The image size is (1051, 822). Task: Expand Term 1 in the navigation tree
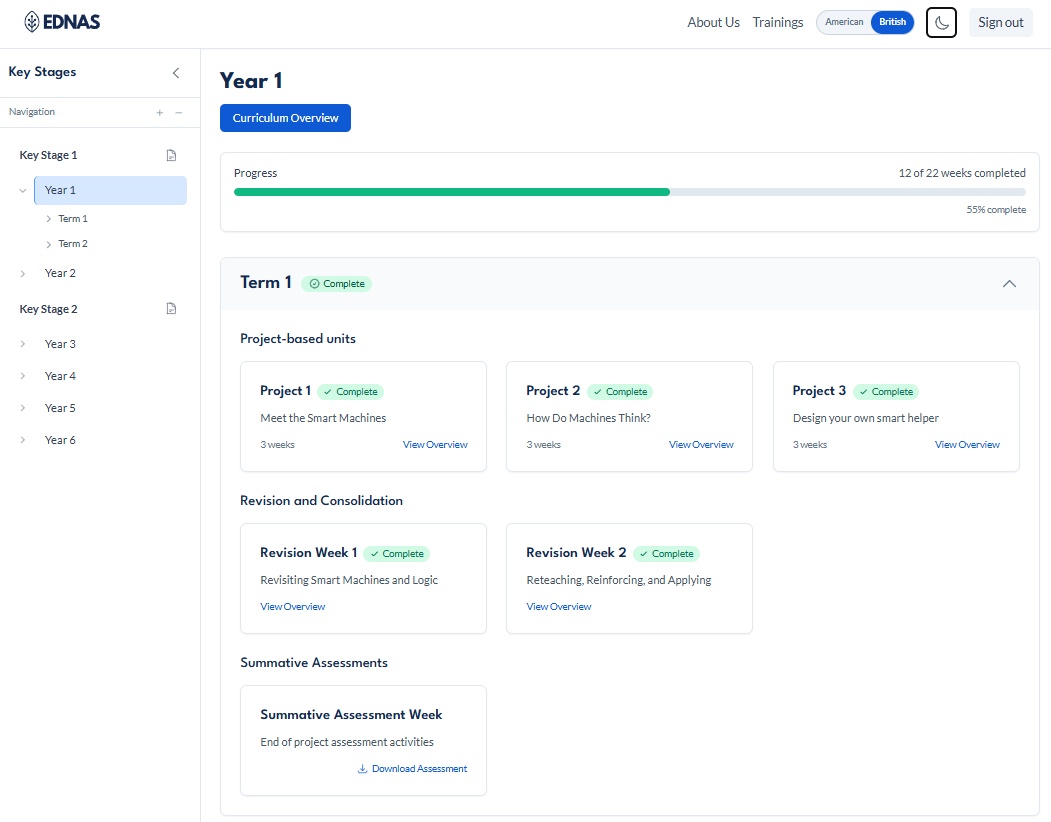point(48,218)
